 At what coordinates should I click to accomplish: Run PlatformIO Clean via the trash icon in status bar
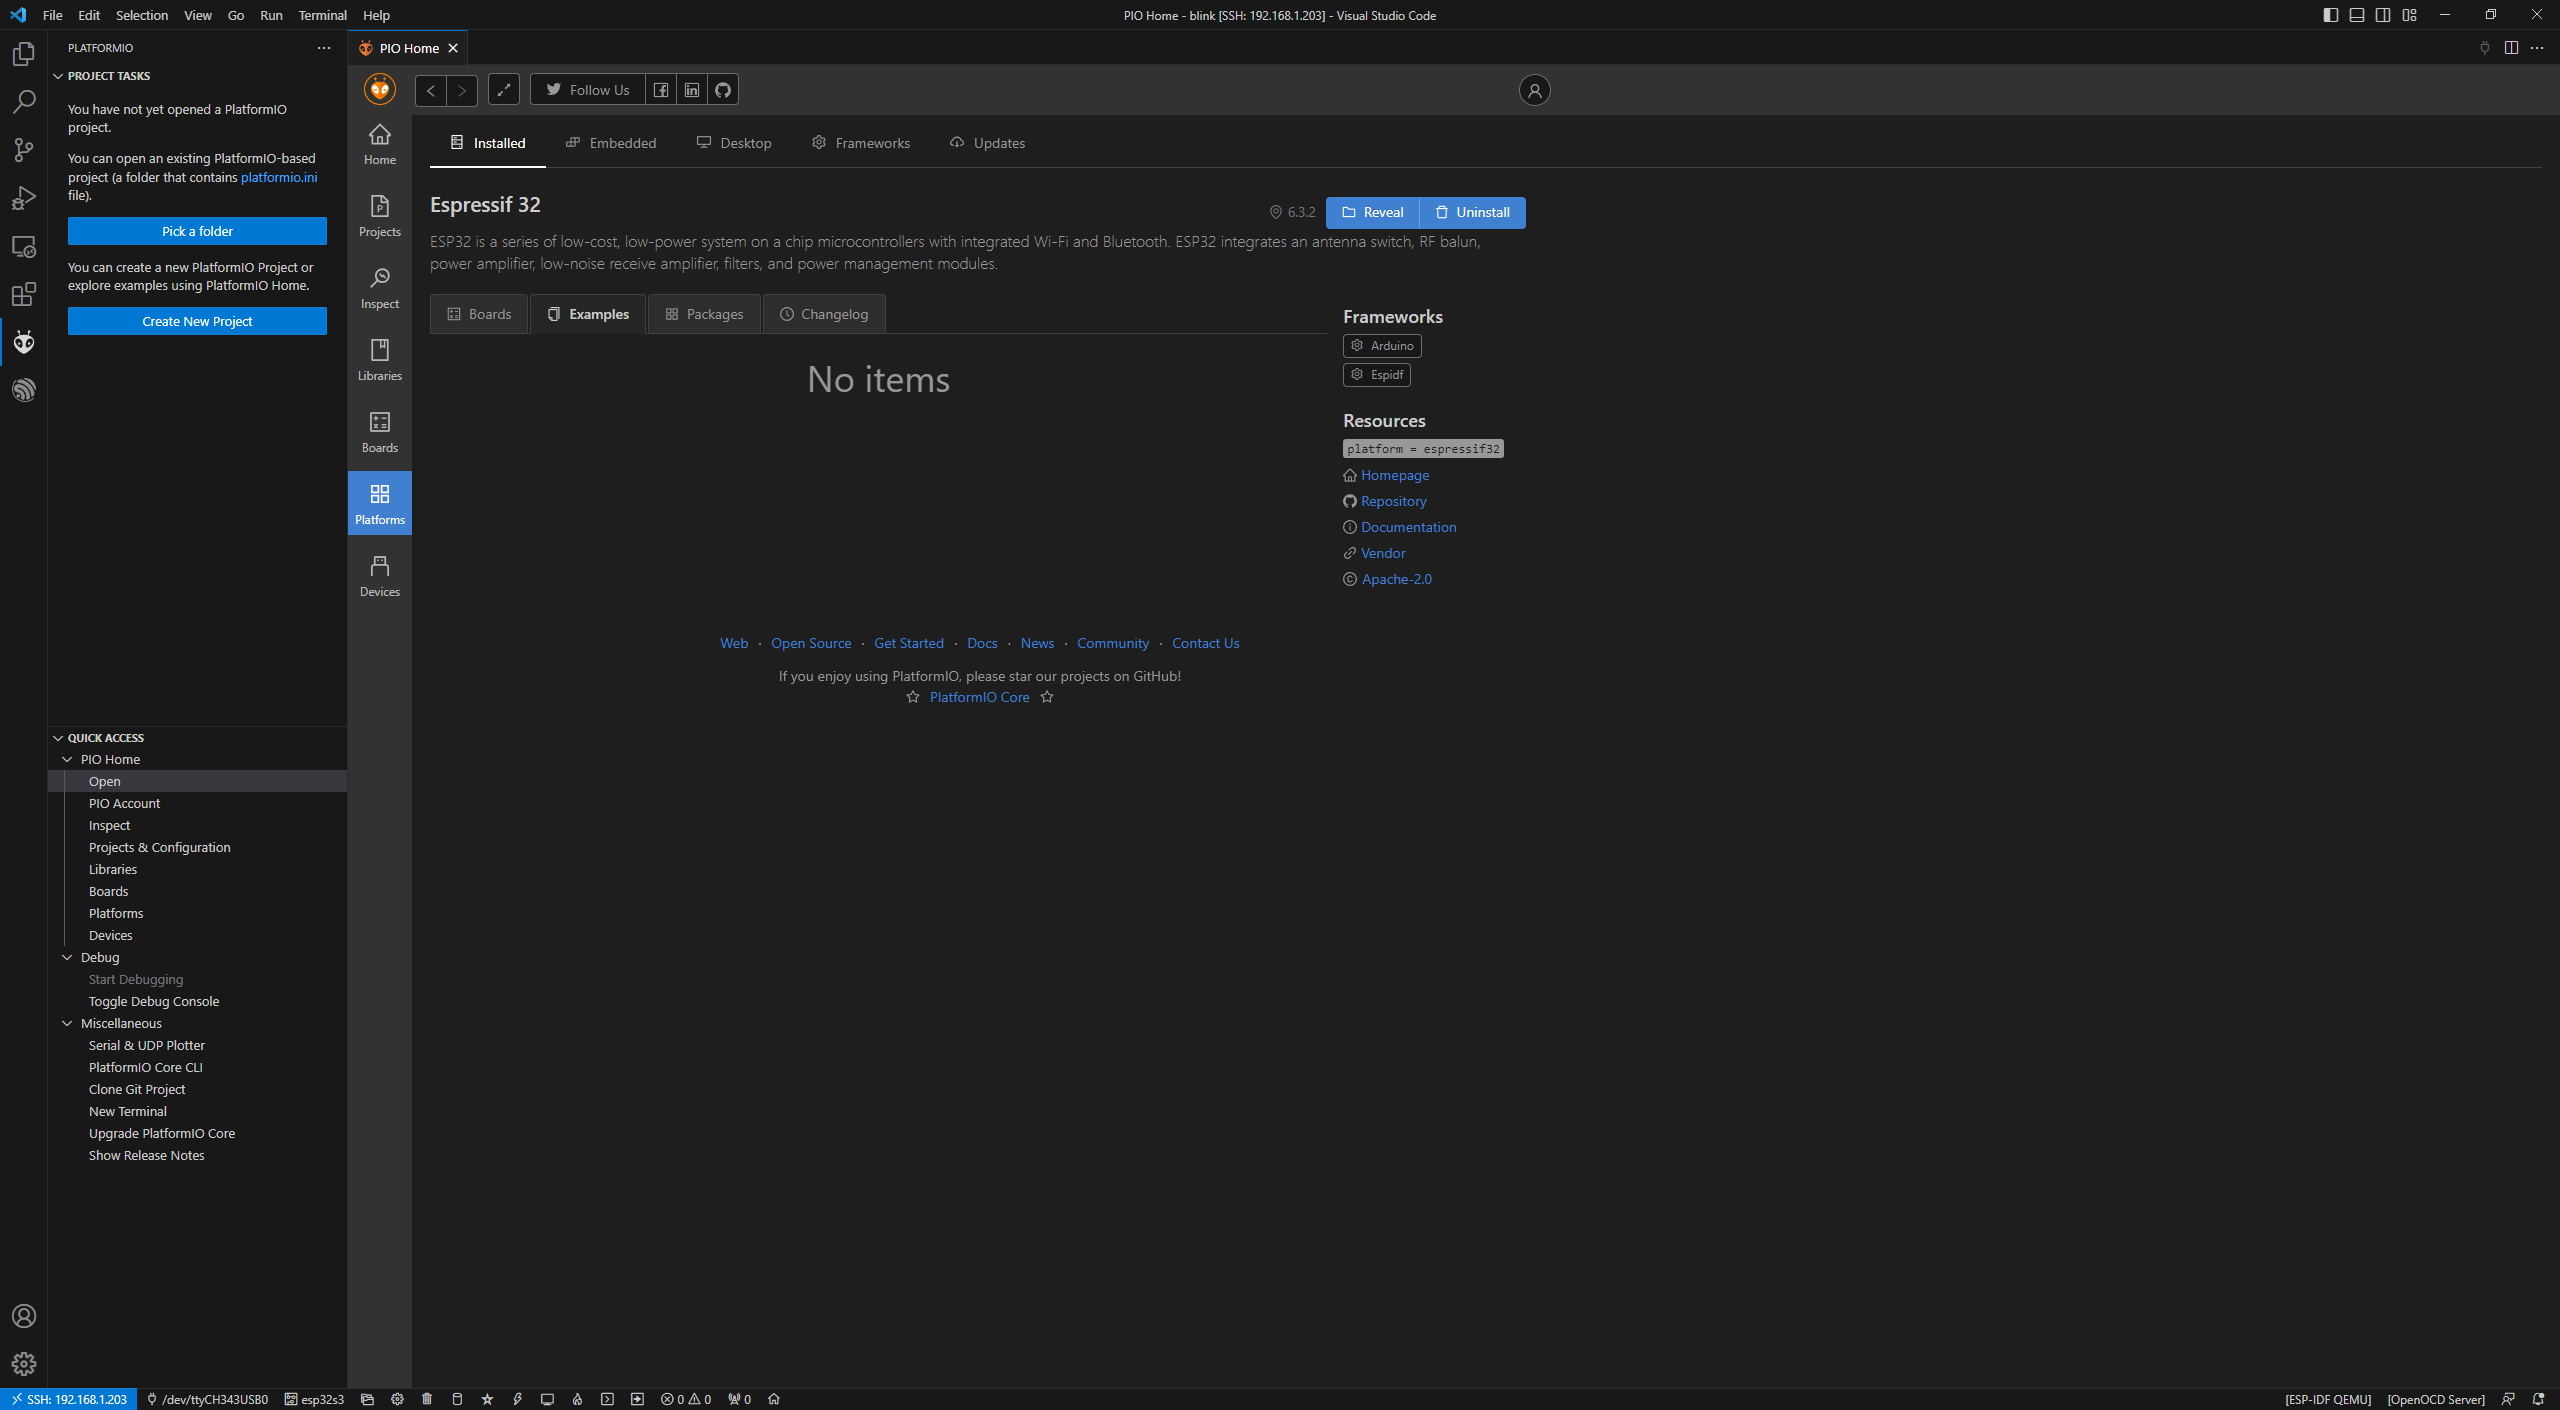point(427,1399)
